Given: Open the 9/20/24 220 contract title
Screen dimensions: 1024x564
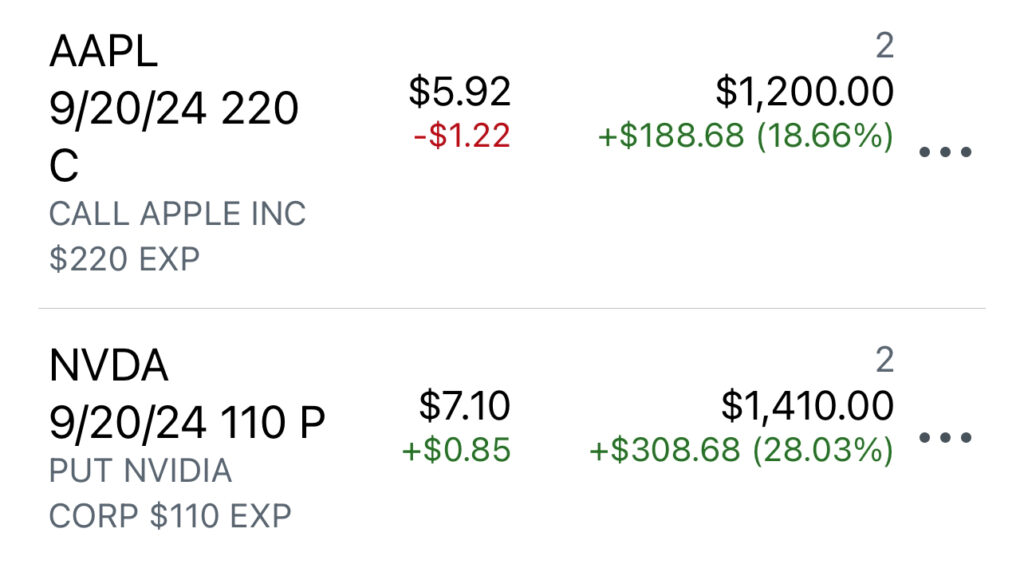Looking at the screenshot, I should point(174,108).
